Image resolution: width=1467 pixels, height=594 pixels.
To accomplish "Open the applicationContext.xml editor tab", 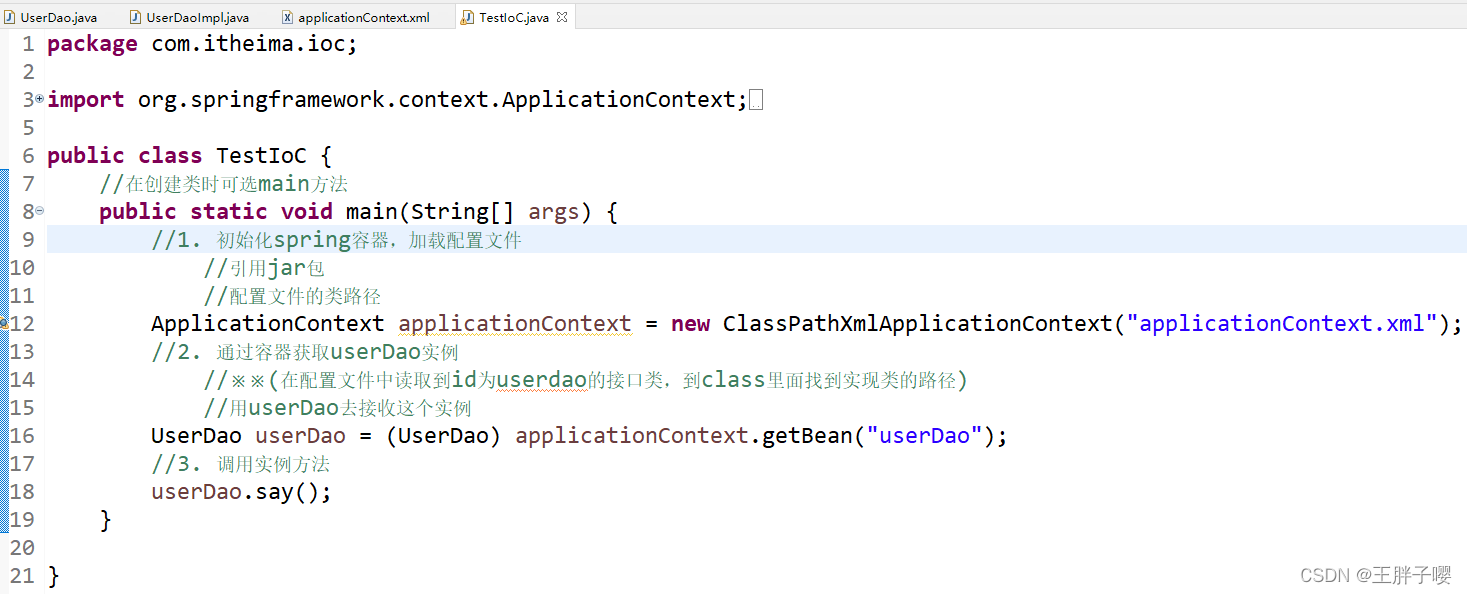I will [363, 17].
